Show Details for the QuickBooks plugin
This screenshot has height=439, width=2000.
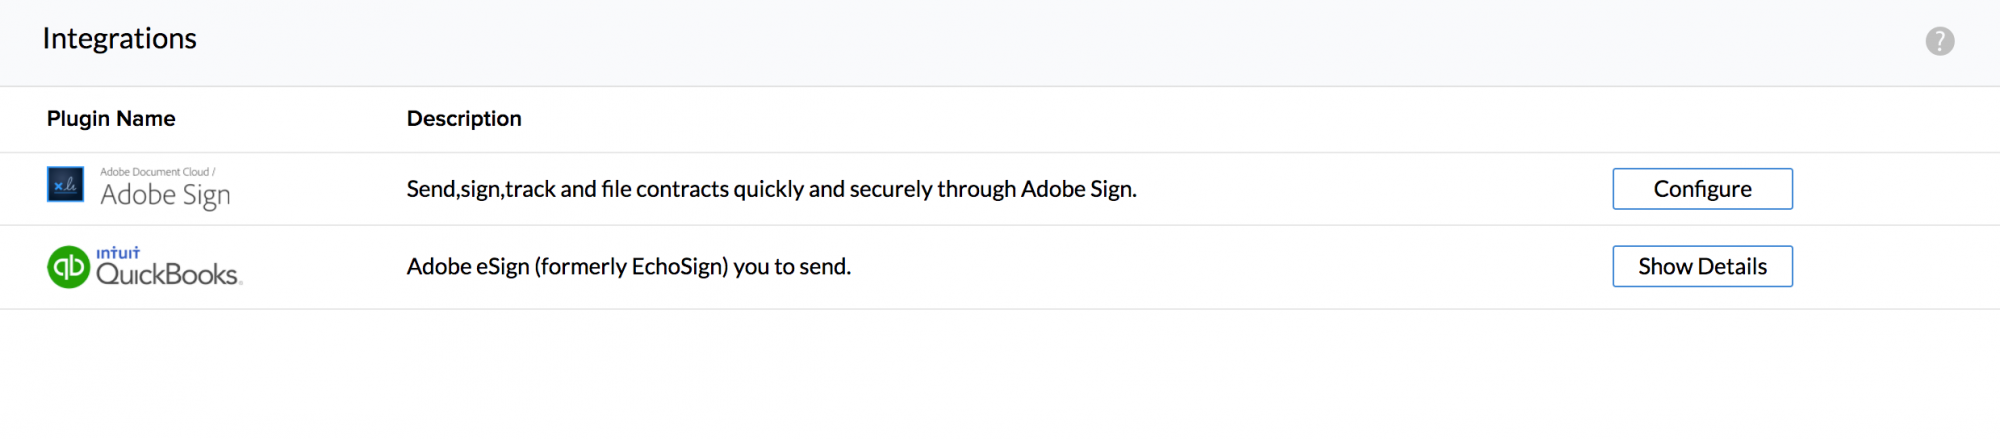pyautogui.click(x=1702, y=267)
